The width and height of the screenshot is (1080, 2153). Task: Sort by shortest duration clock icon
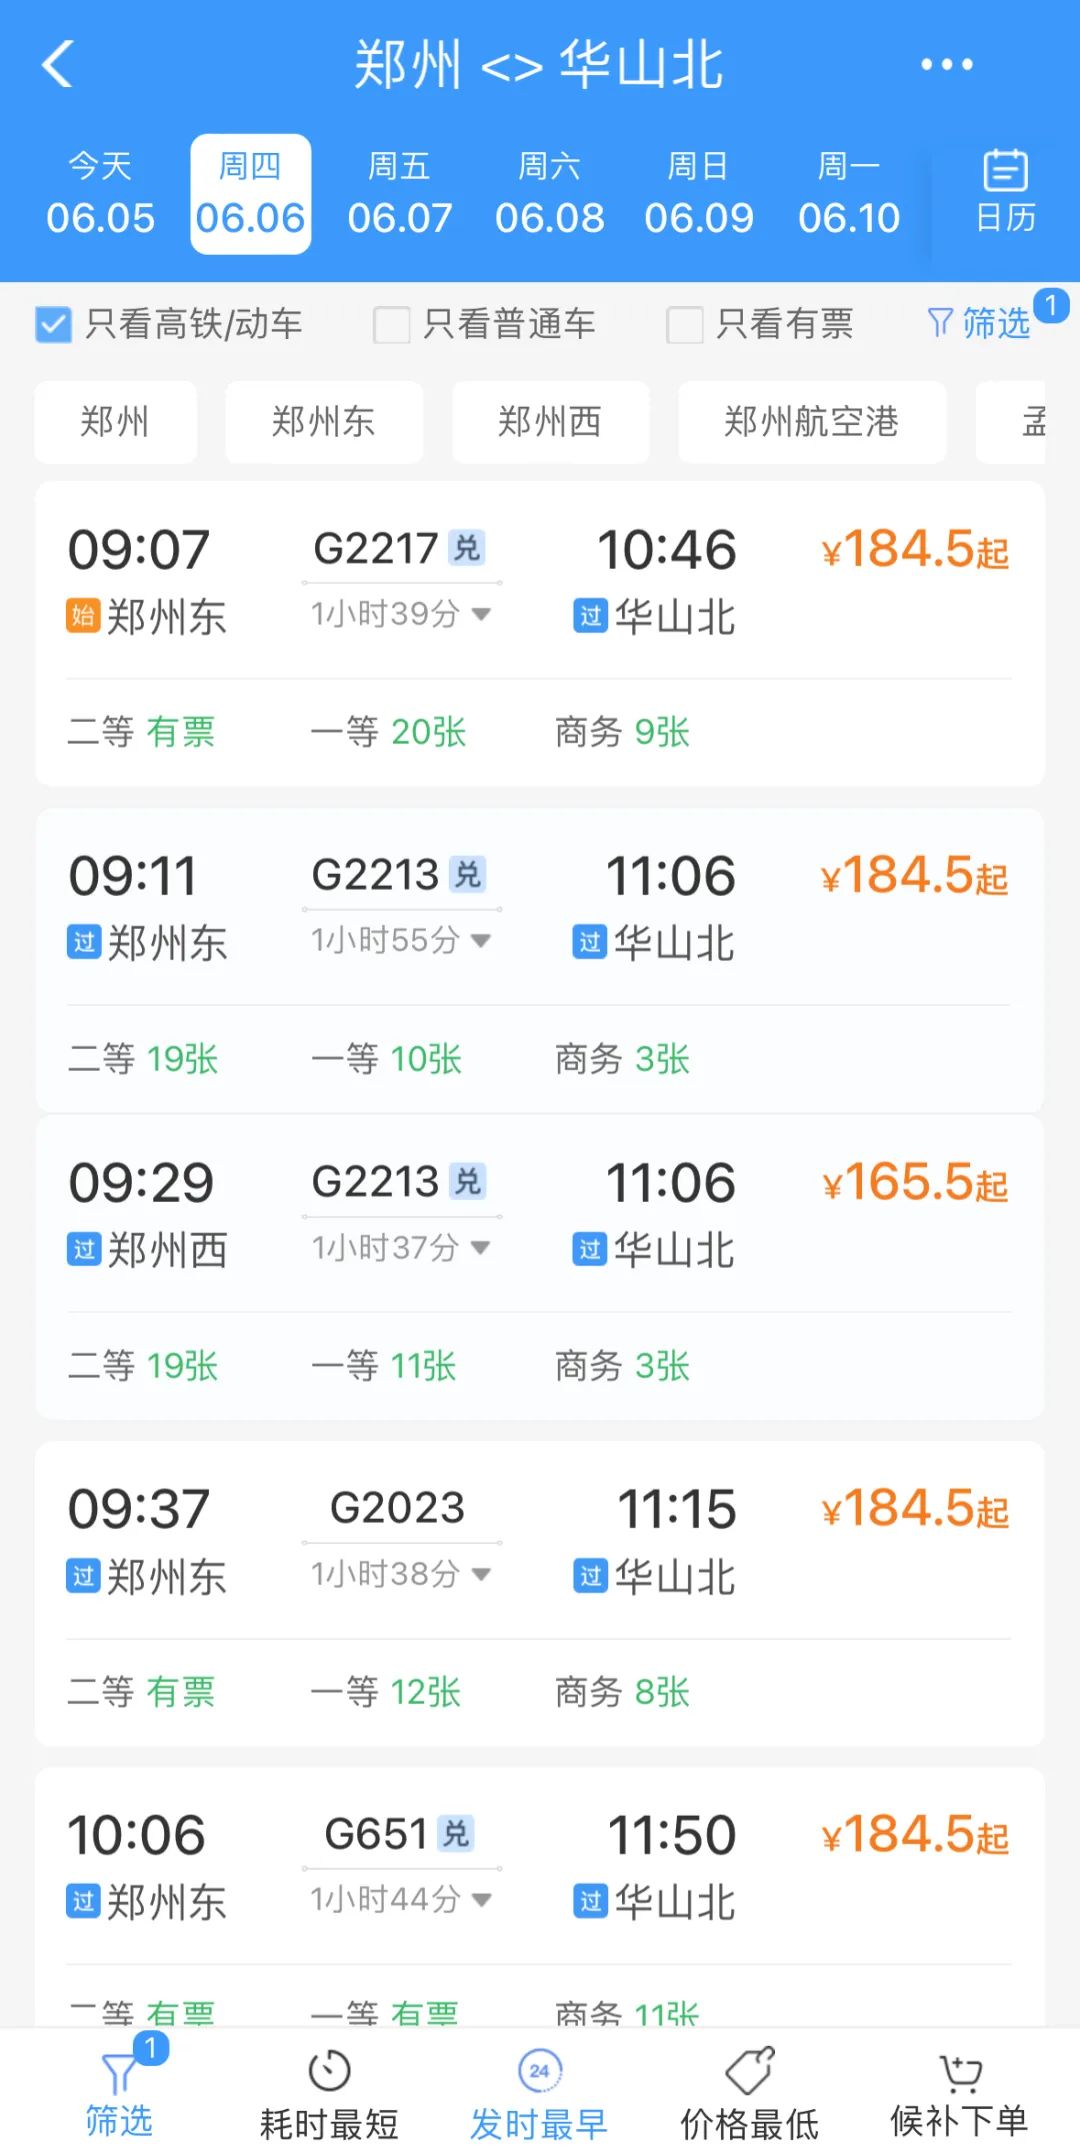329,2070
